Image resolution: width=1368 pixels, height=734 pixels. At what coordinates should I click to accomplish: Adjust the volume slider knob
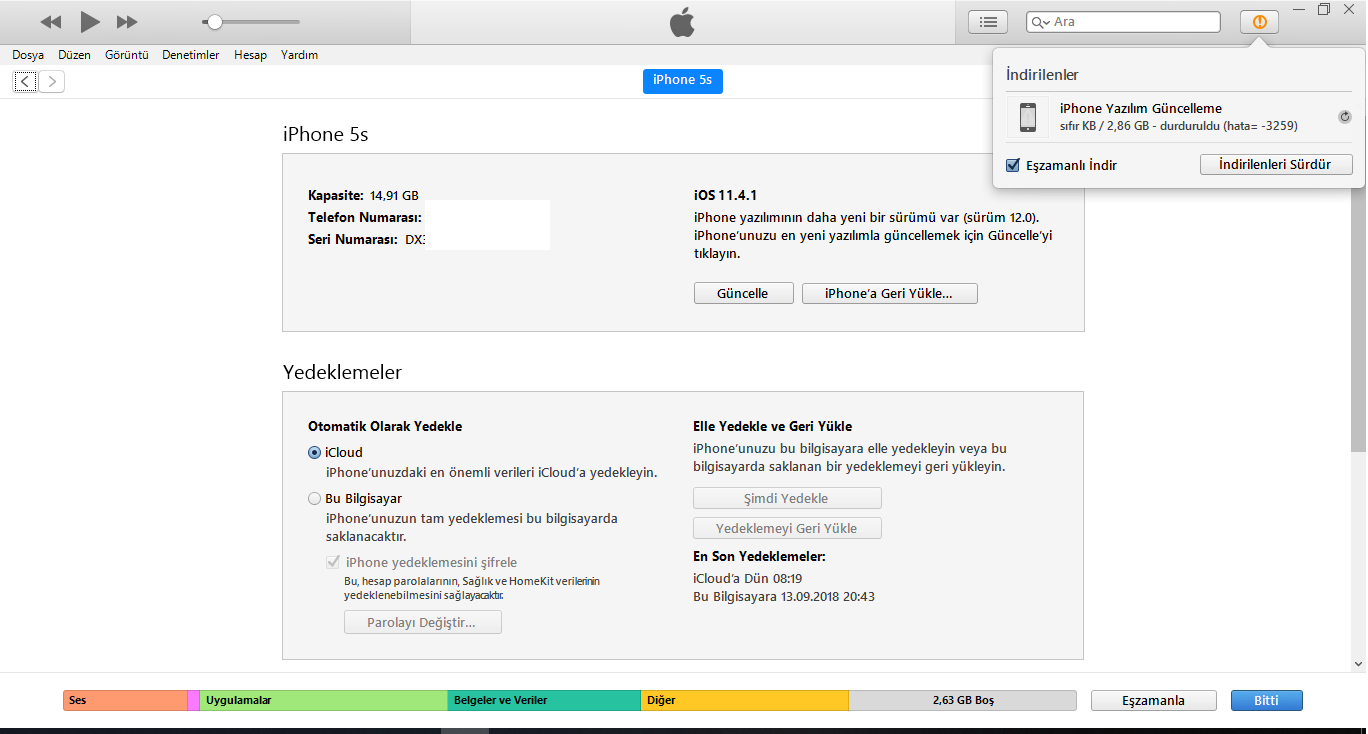click(x=214, y=21)
